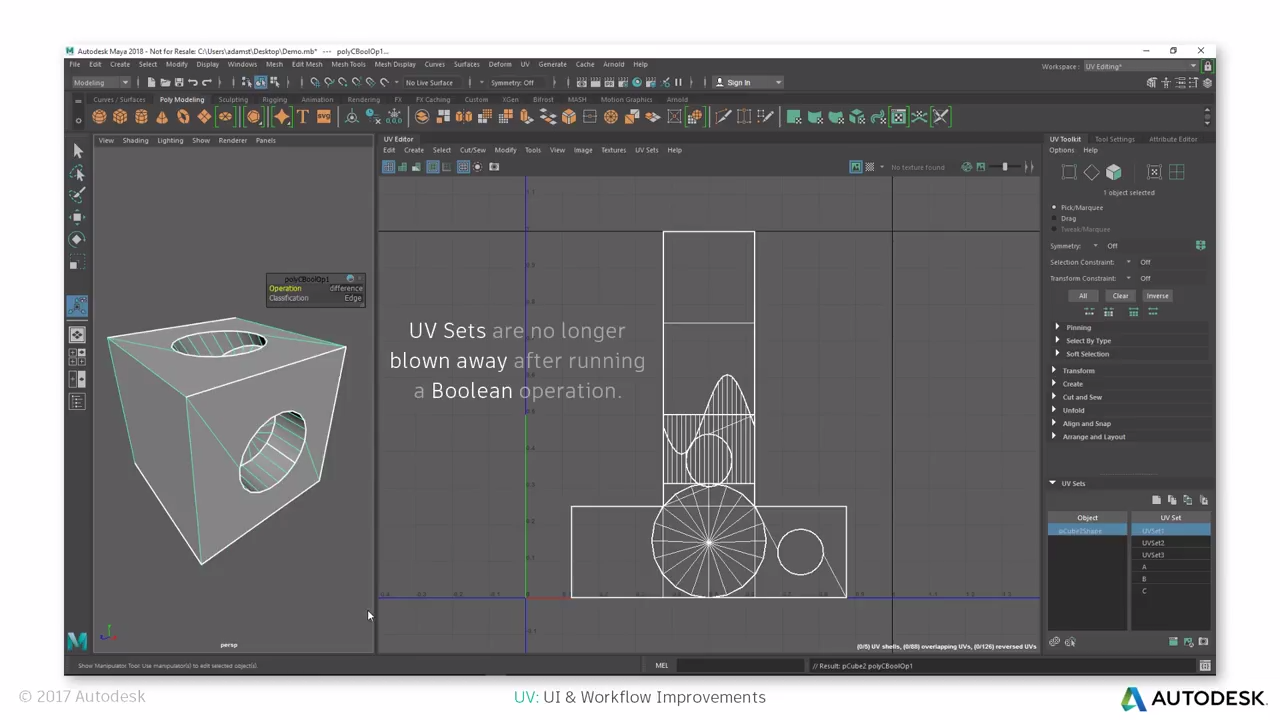Open the Cut/Sew menu in UV Editor
Viewport: 1280px width, 720px height.
pos(472,150)
